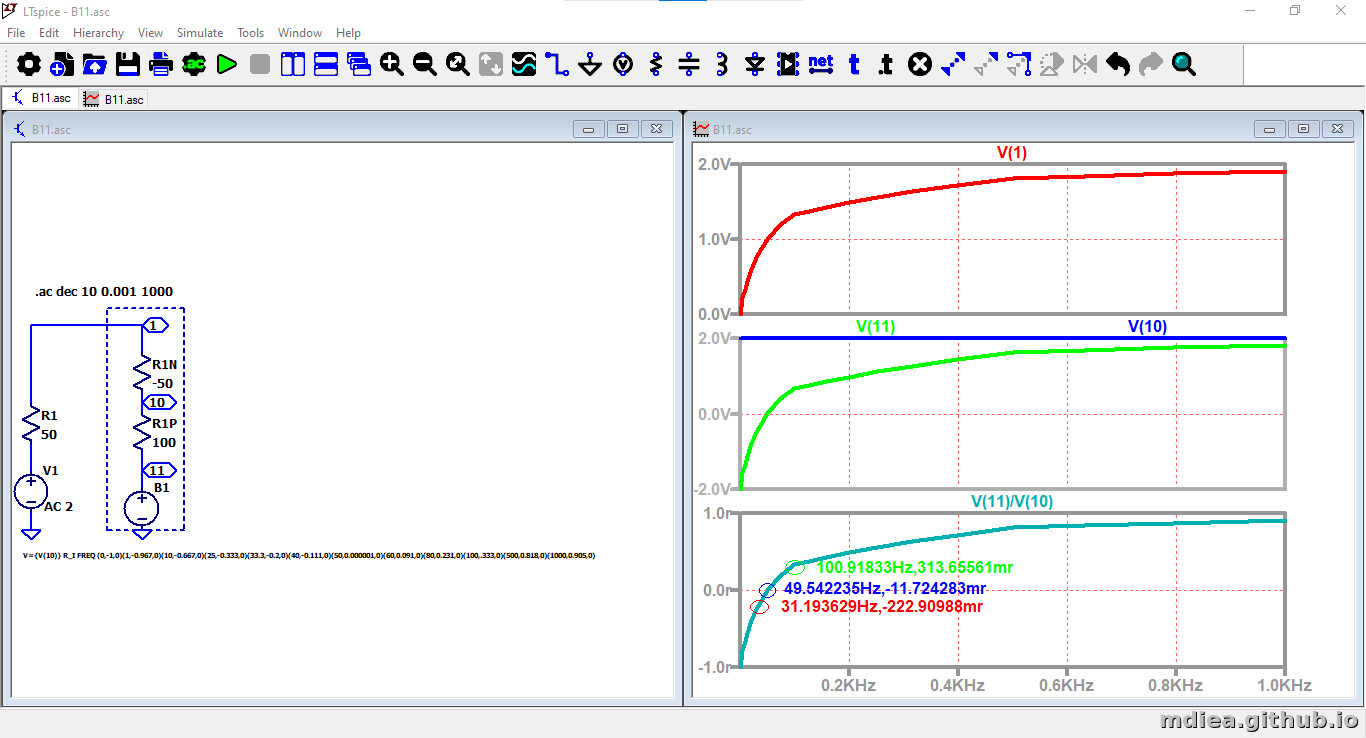Click the Undo arrow
Screen dimensions: 1366x738
(1118, 65)
